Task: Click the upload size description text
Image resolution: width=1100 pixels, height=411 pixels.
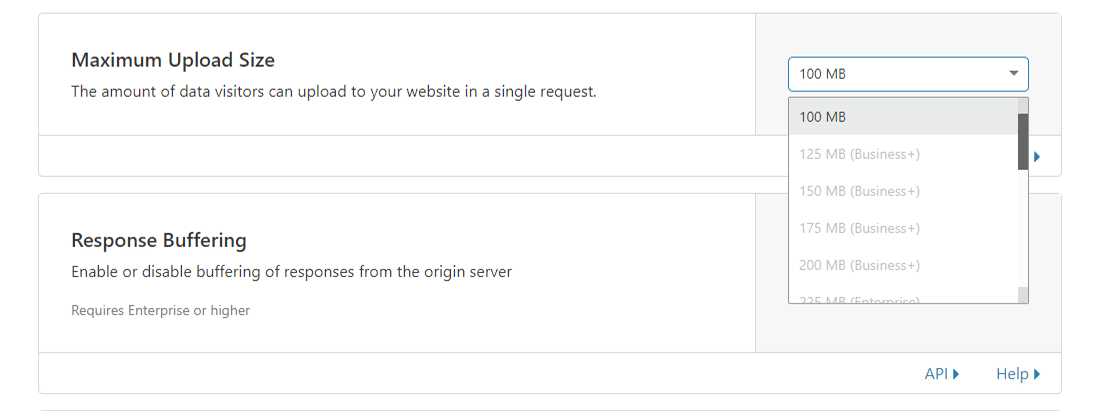Action: click(x=334, y=92)
